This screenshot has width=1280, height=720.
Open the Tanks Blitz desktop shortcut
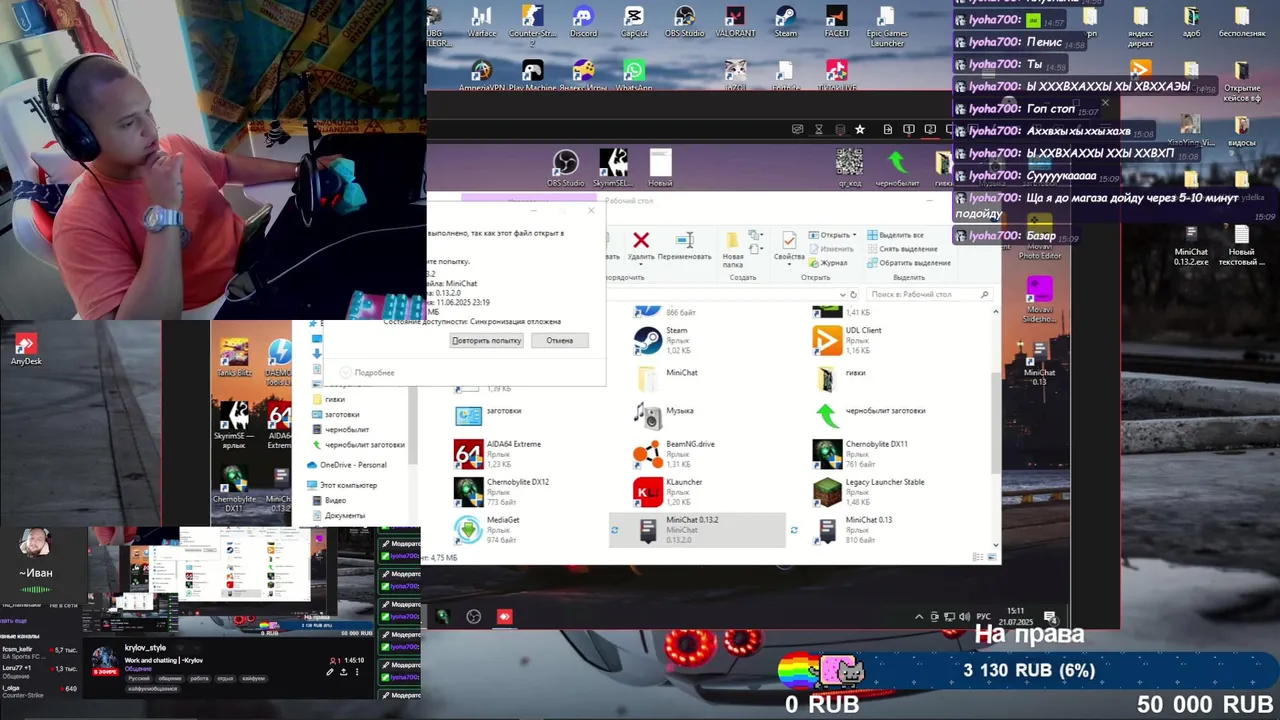234,358
